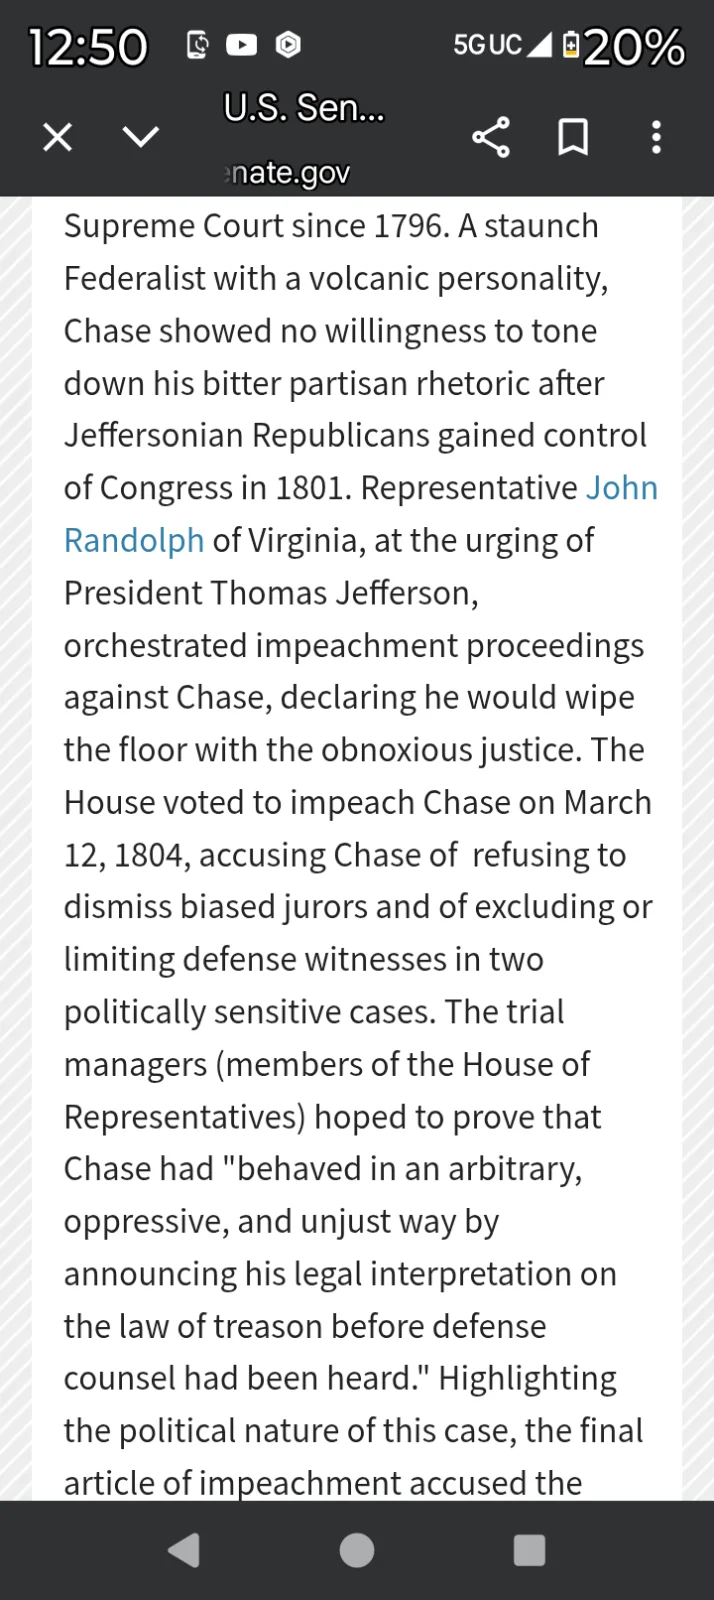Tap the phone sync status icon
This screenshot has width=714, height=1600.
197,45
